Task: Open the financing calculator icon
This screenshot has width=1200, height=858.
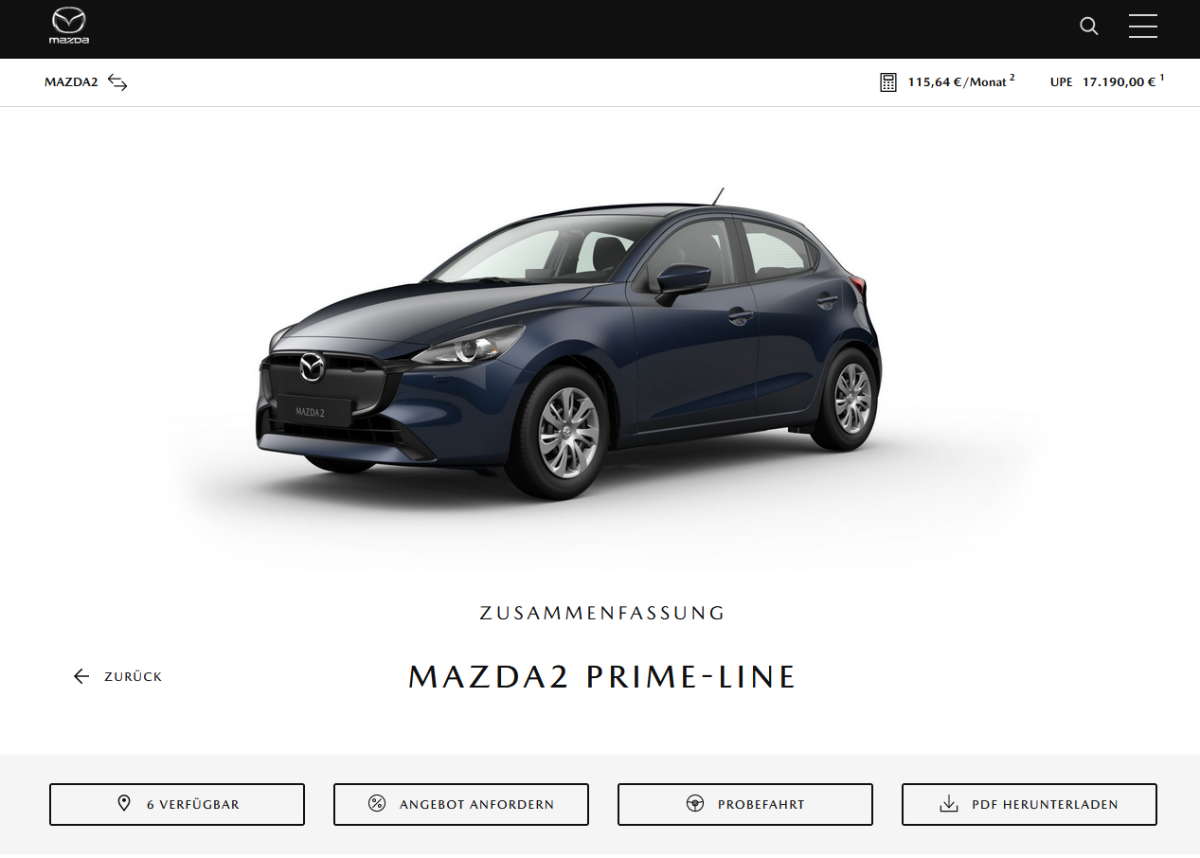Action: click(888, 82)
